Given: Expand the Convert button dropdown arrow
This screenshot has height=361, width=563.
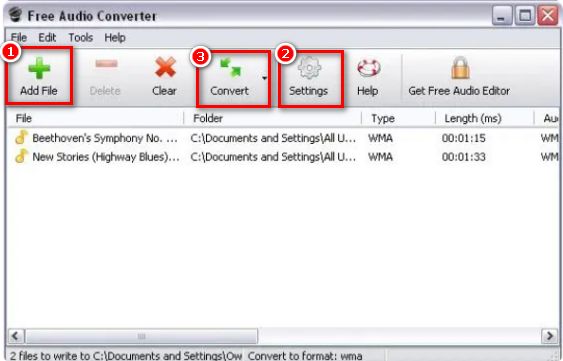Looking at the screenshot, I should point(265,78).
